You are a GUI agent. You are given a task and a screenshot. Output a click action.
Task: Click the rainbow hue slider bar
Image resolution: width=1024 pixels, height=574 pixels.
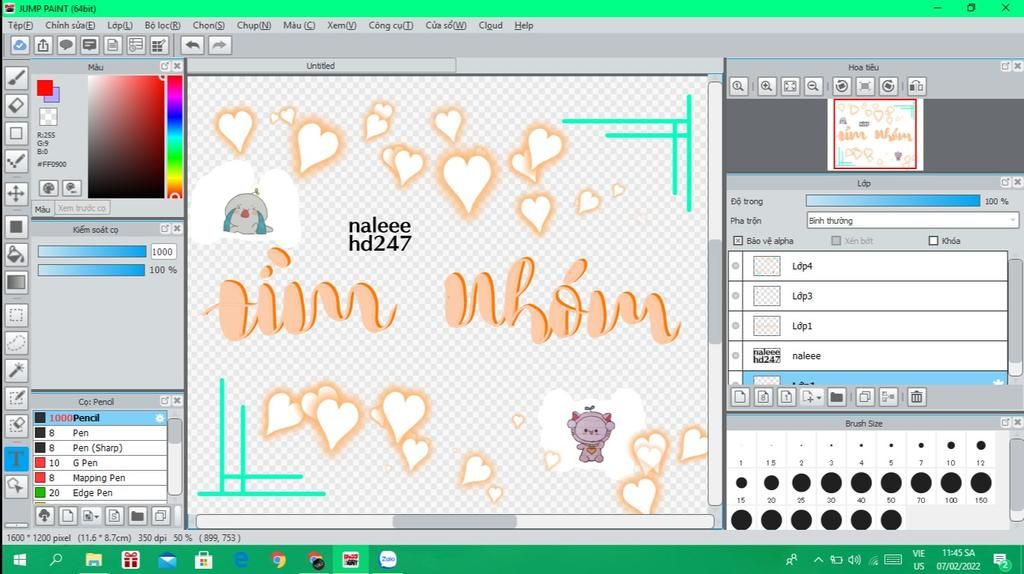[174, 136]
